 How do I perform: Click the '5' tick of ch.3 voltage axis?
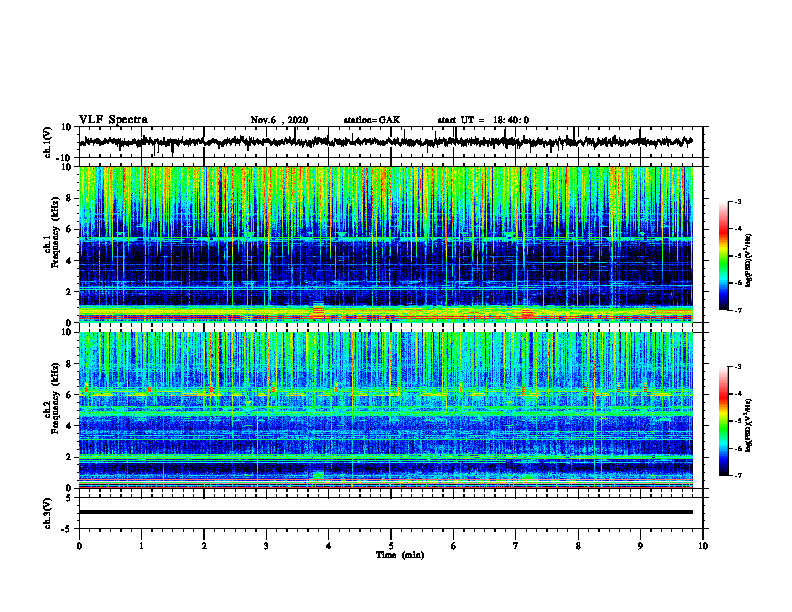pyautogui.click(x=70, y=498)
